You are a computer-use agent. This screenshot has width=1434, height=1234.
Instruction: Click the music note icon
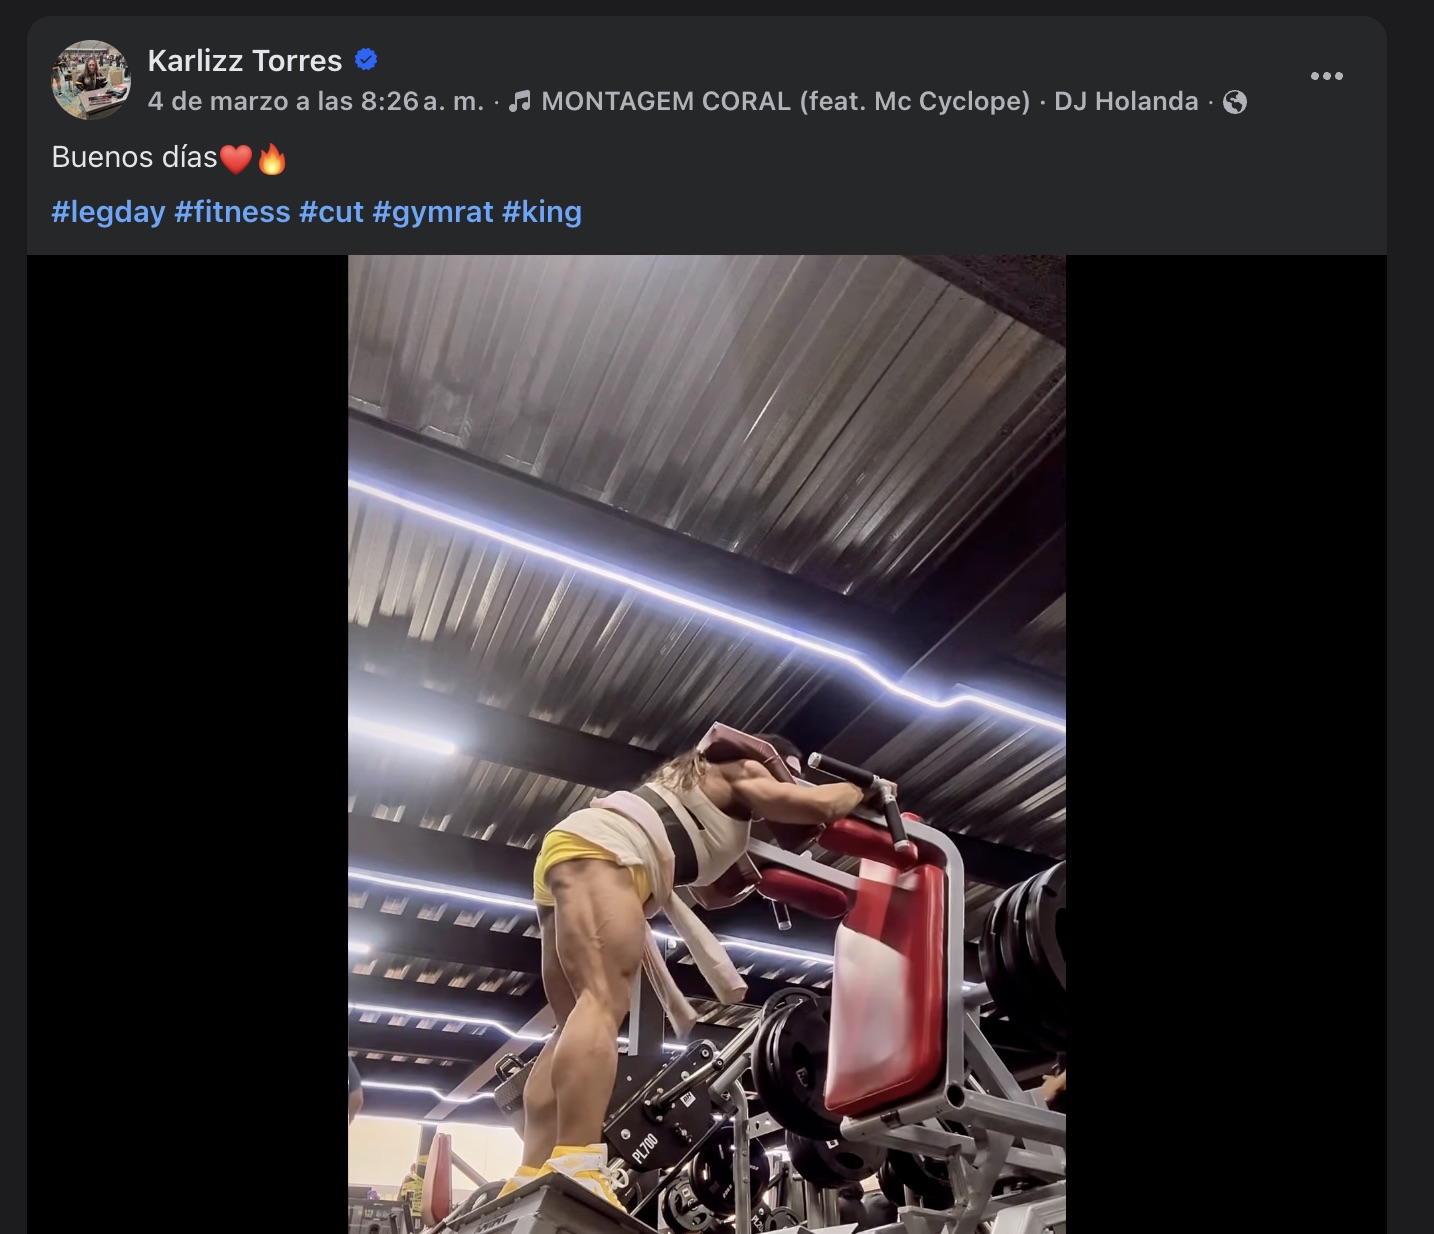pyautogui.click(x=519, y=101)
